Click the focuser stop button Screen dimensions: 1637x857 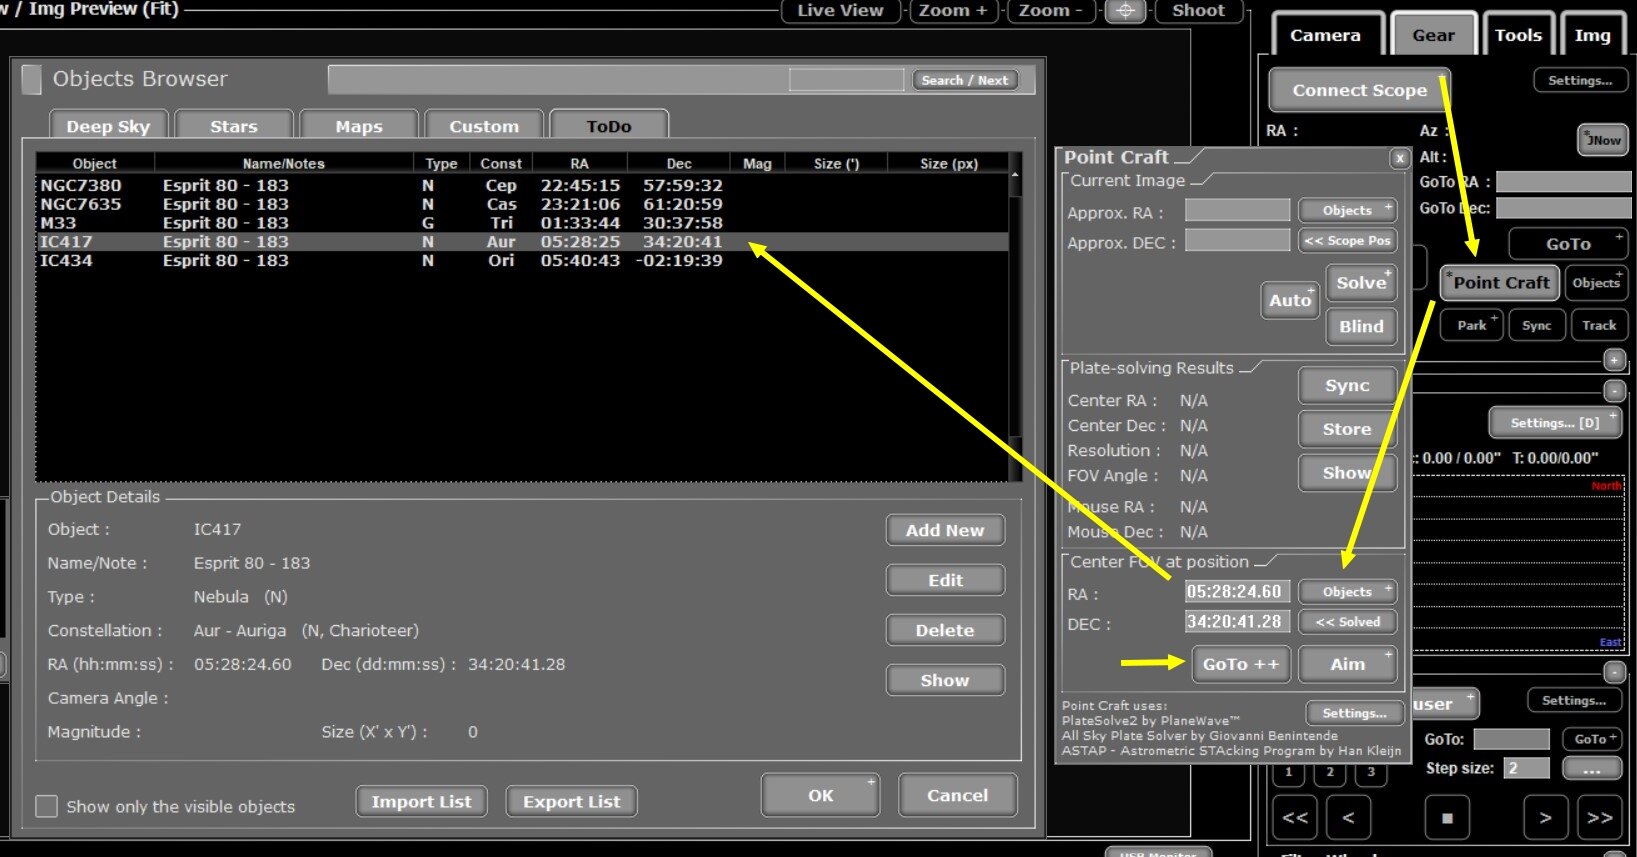[1447, 818]
